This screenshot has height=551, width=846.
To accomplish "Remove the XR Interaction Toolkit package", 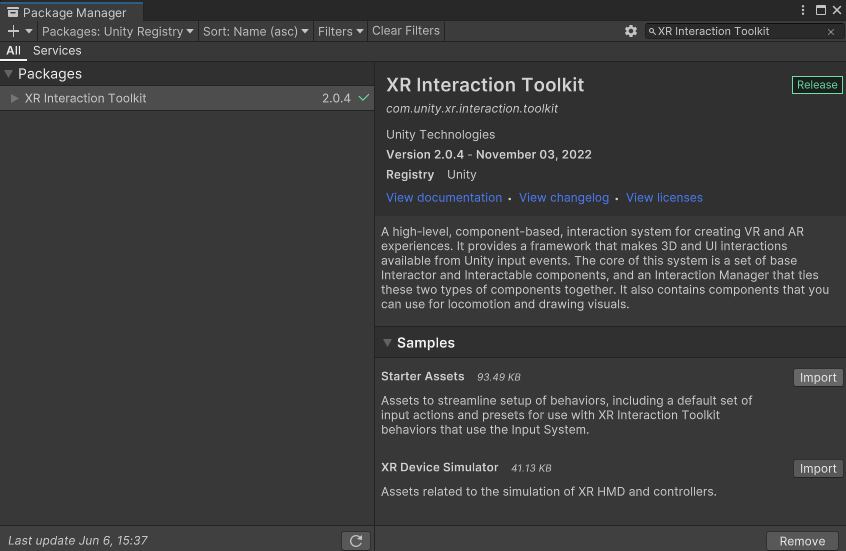I will 802,541.
